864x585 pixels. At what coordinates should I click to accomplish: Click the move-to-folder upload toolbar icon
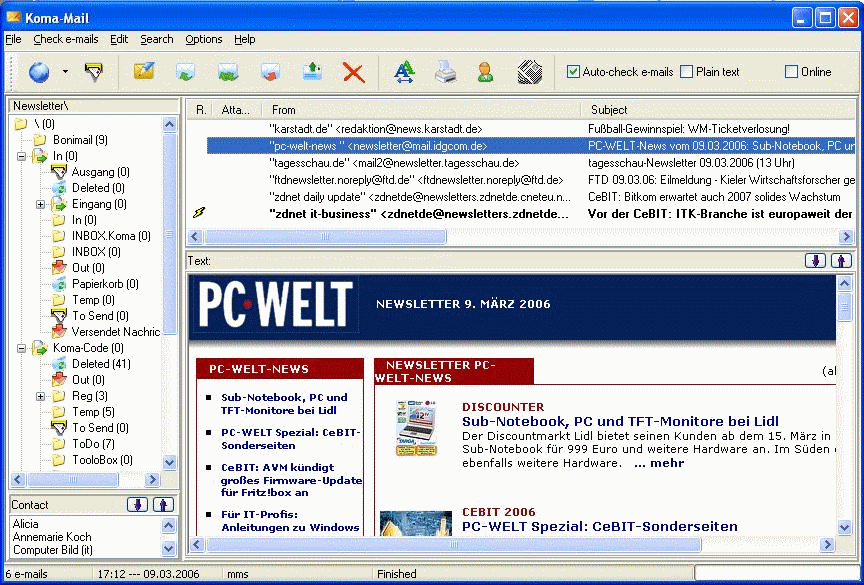pyautogui.click(x=312, y=72)
